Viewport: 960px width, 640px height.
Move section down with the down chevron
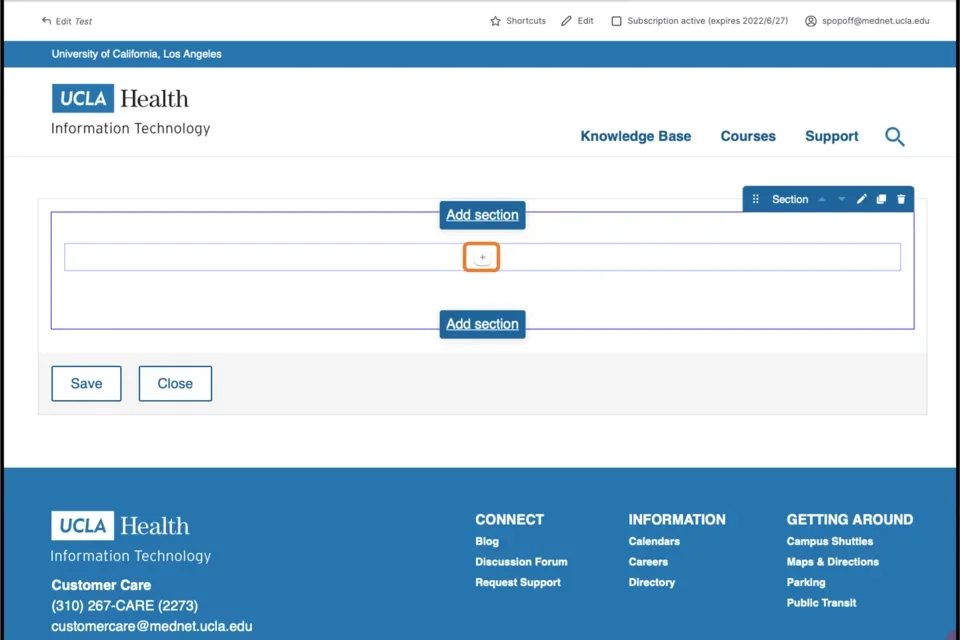840,199
